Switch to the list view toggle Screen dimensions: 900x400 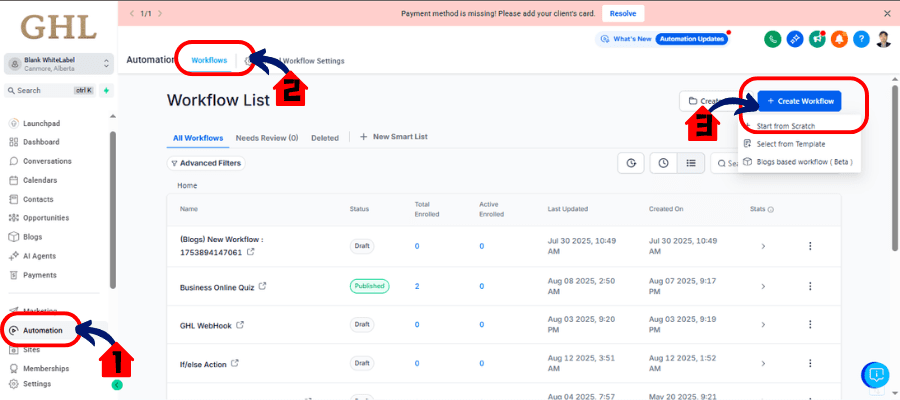pos(691,164)
